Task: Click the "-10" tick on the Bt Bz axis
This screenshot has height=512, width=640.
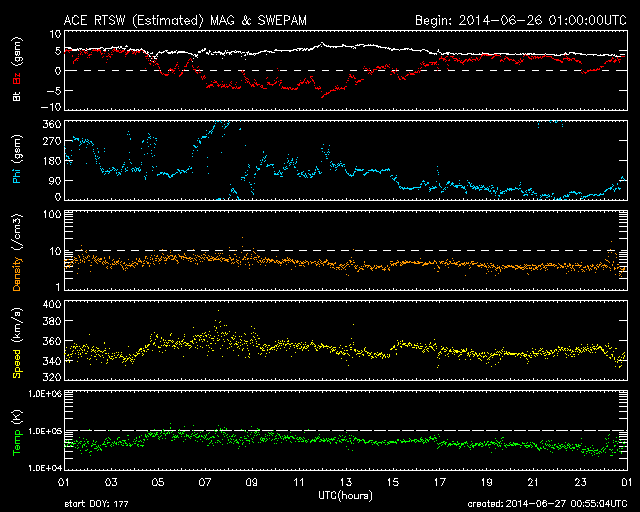Action: 51,107
